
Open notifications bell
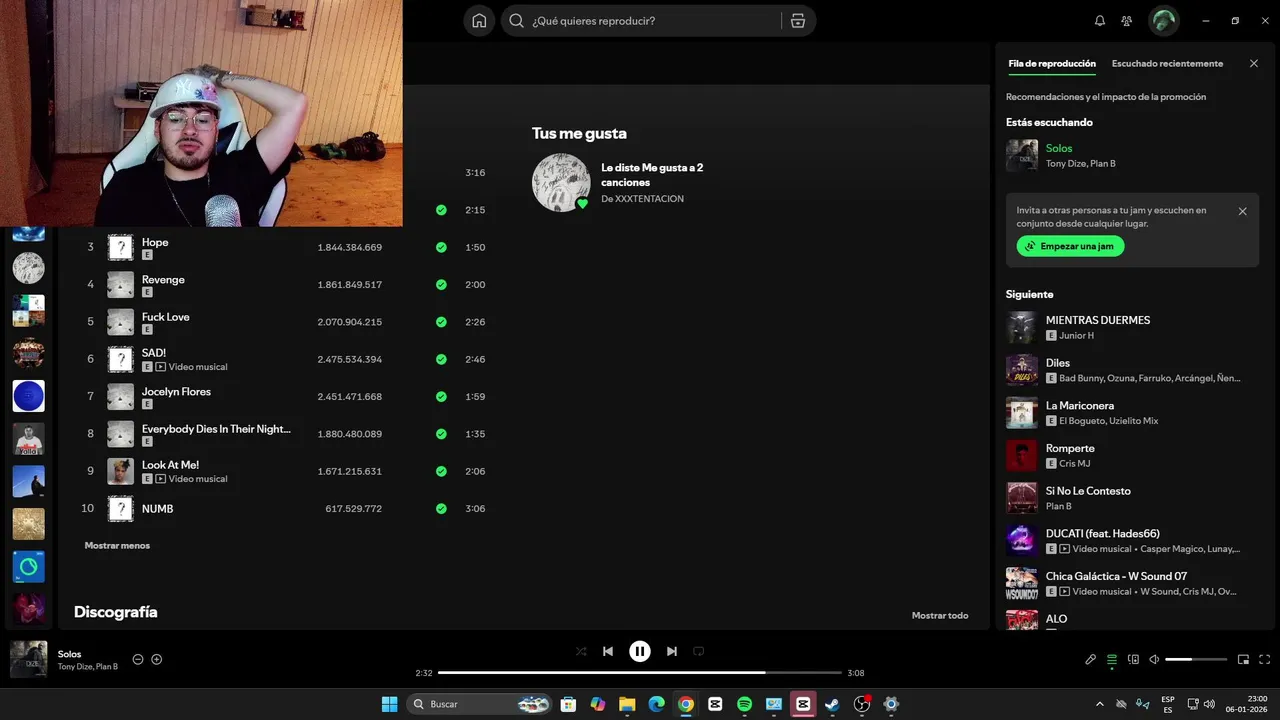pos(1100,21)
